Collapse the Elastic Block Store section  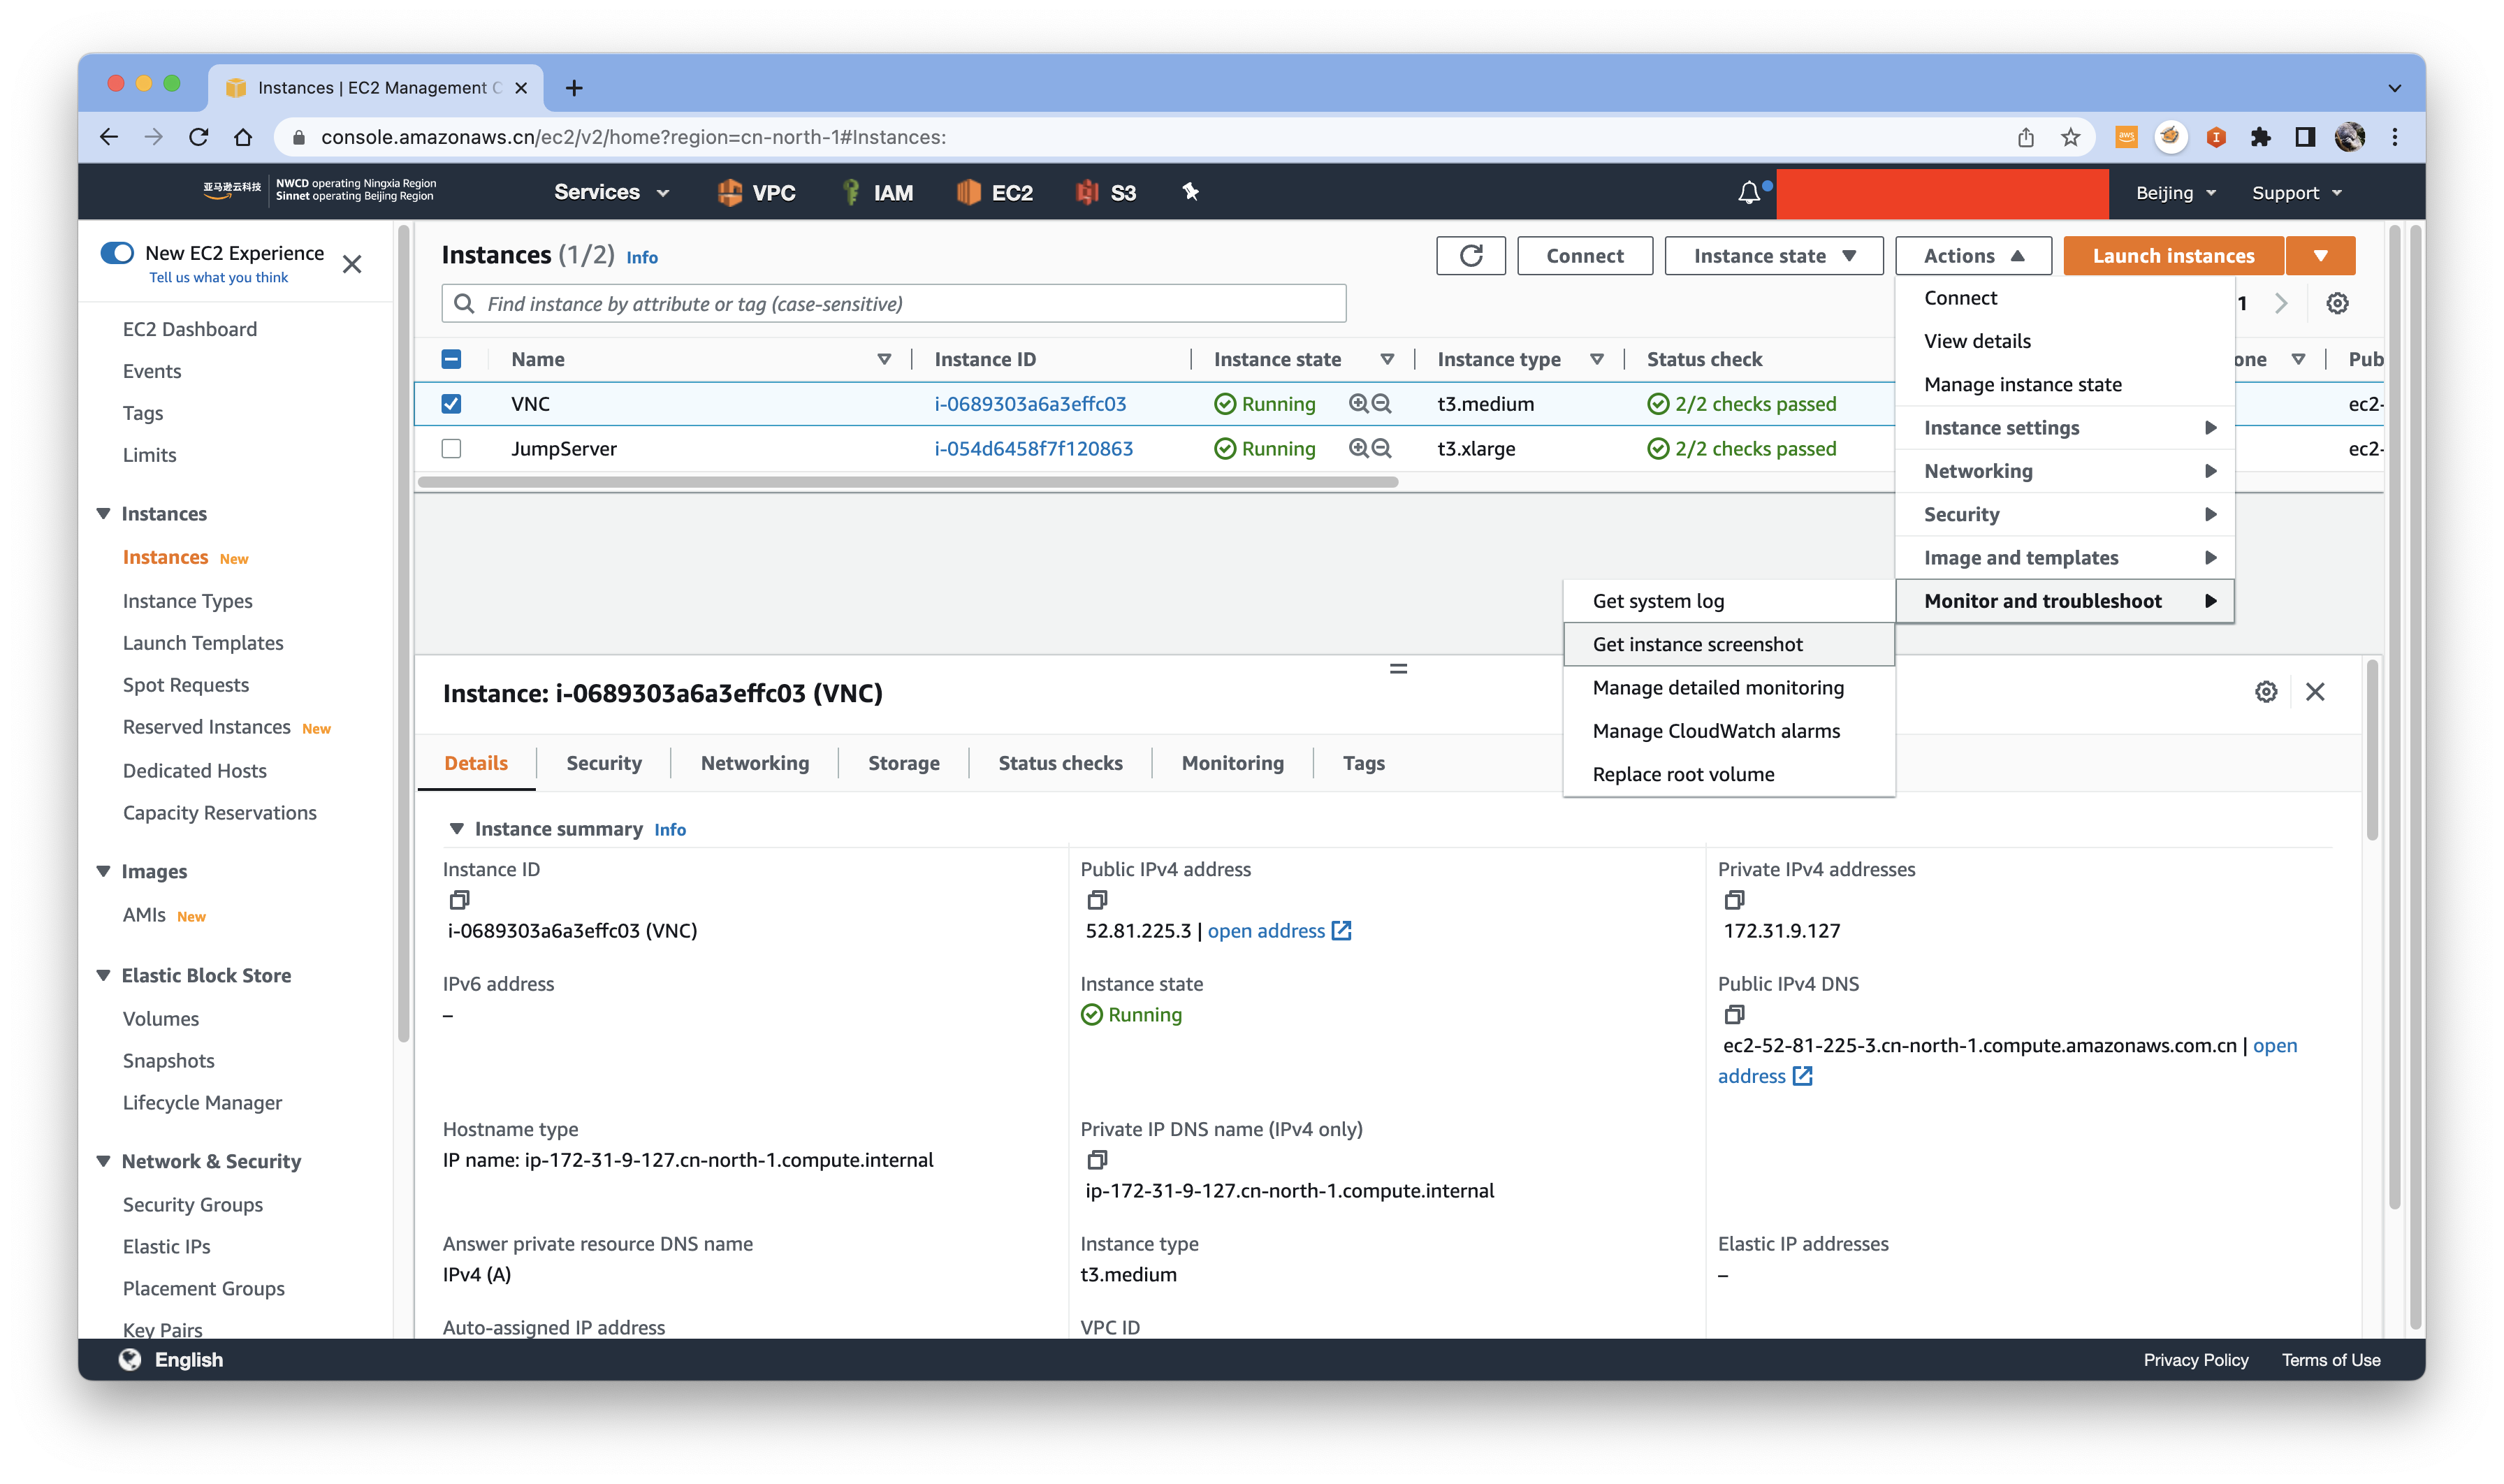coord(103,976)
